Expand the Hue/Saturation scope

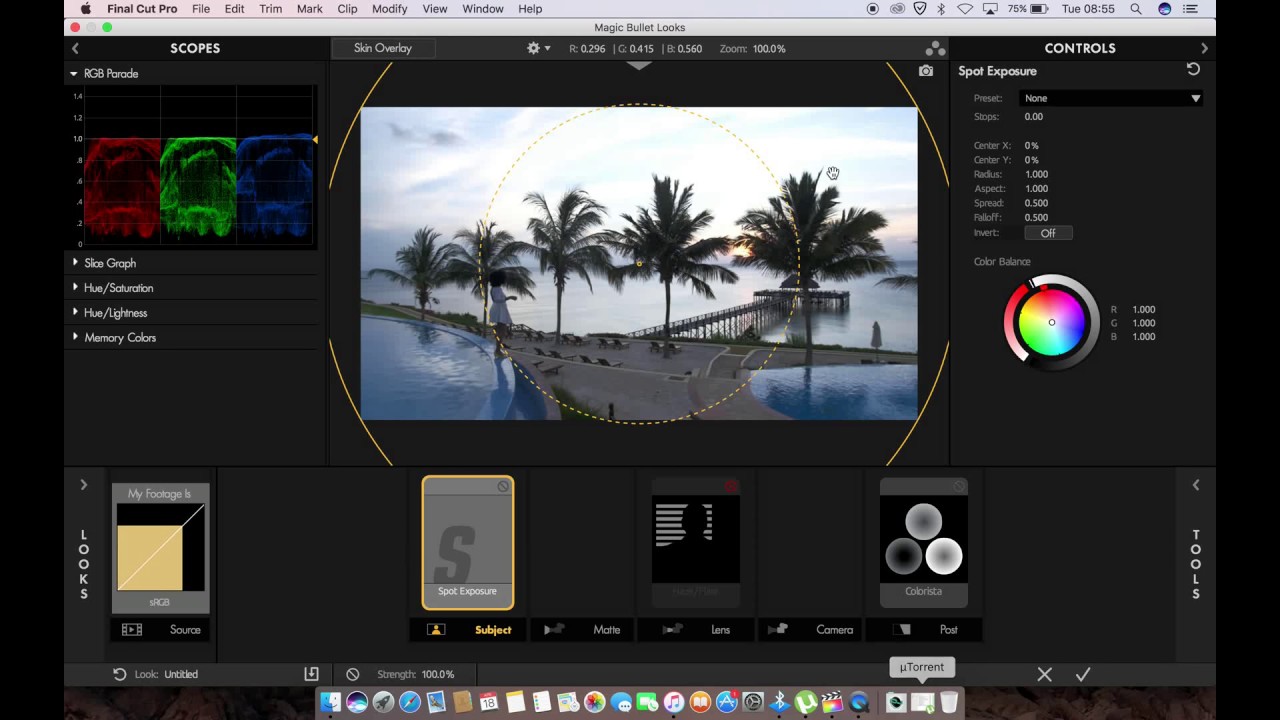coord(75,288)
